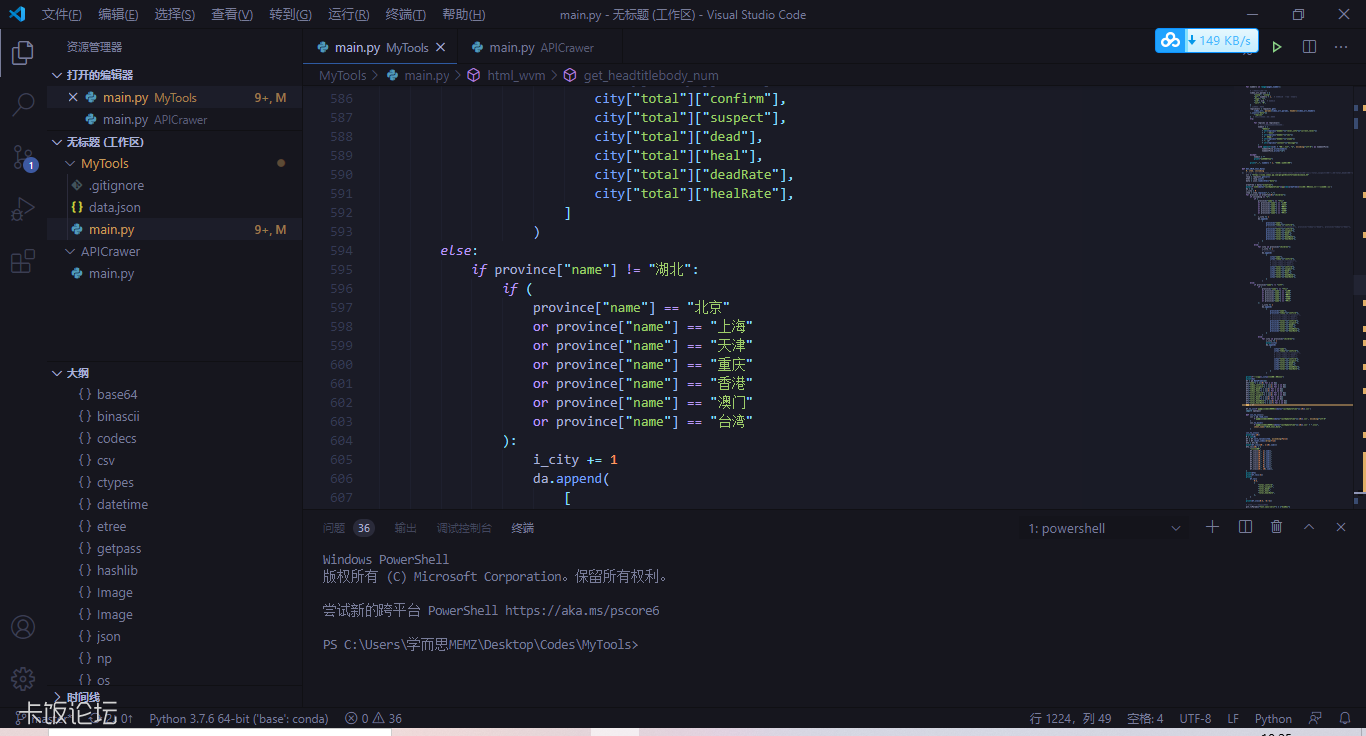Open the 查看(V) menu

232,14
